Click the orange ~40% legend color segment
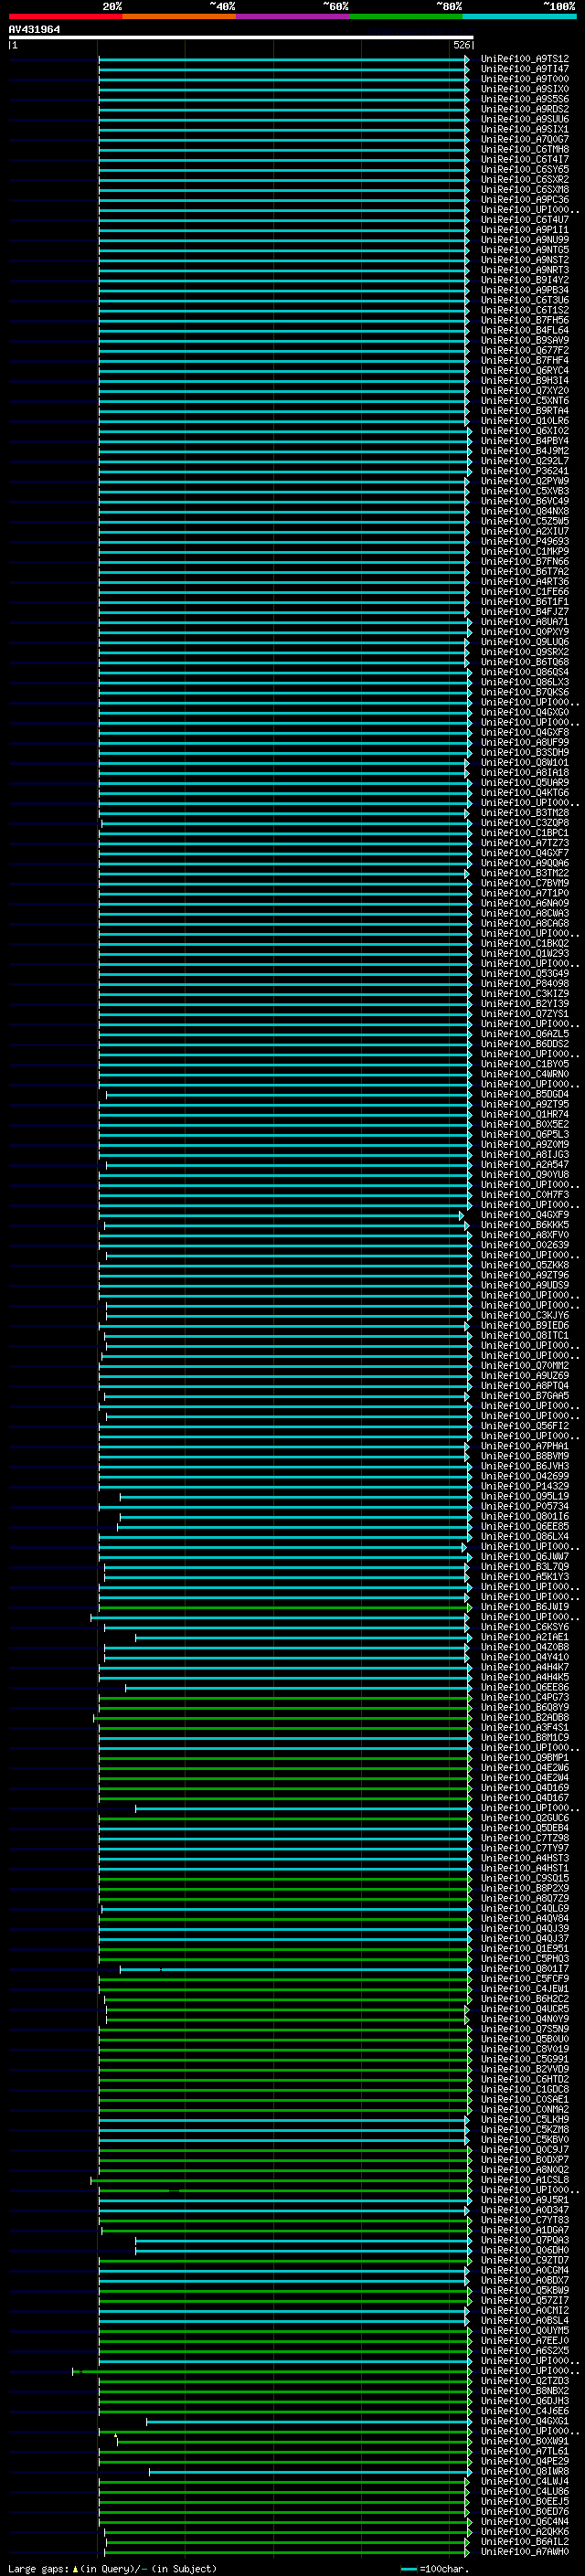The height and width of the screenshot is (2576, 585). [x=179, y=16]
